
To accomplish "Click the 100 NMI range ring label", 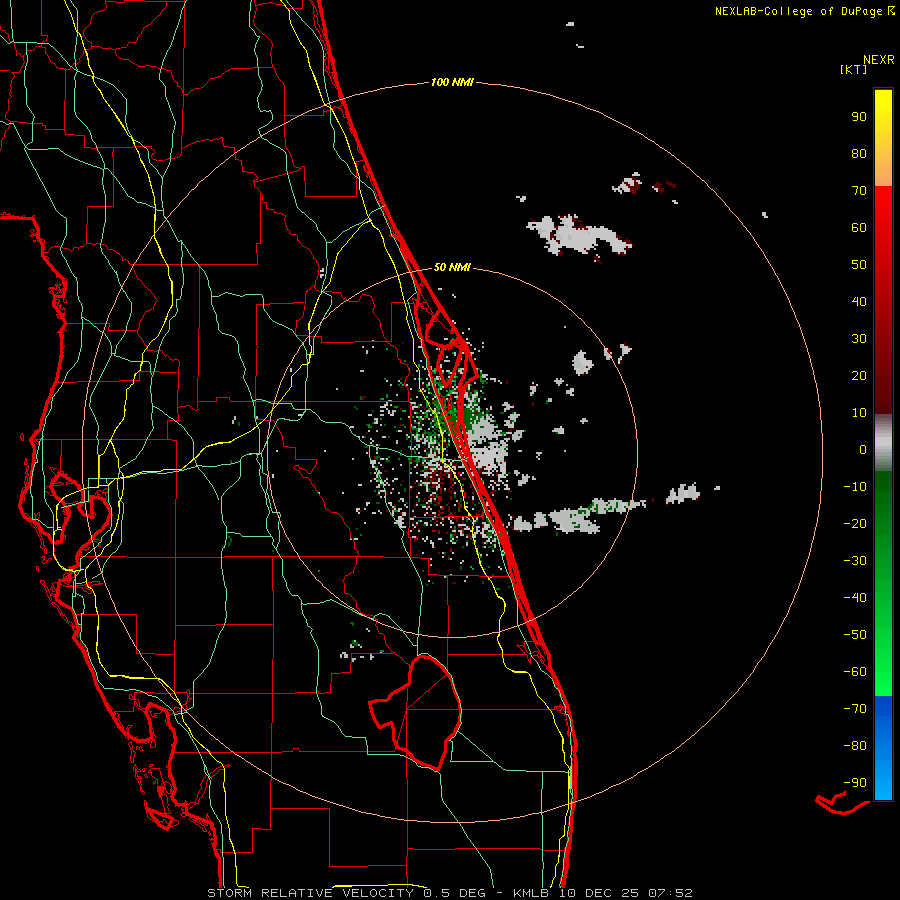I will point(452,82).
